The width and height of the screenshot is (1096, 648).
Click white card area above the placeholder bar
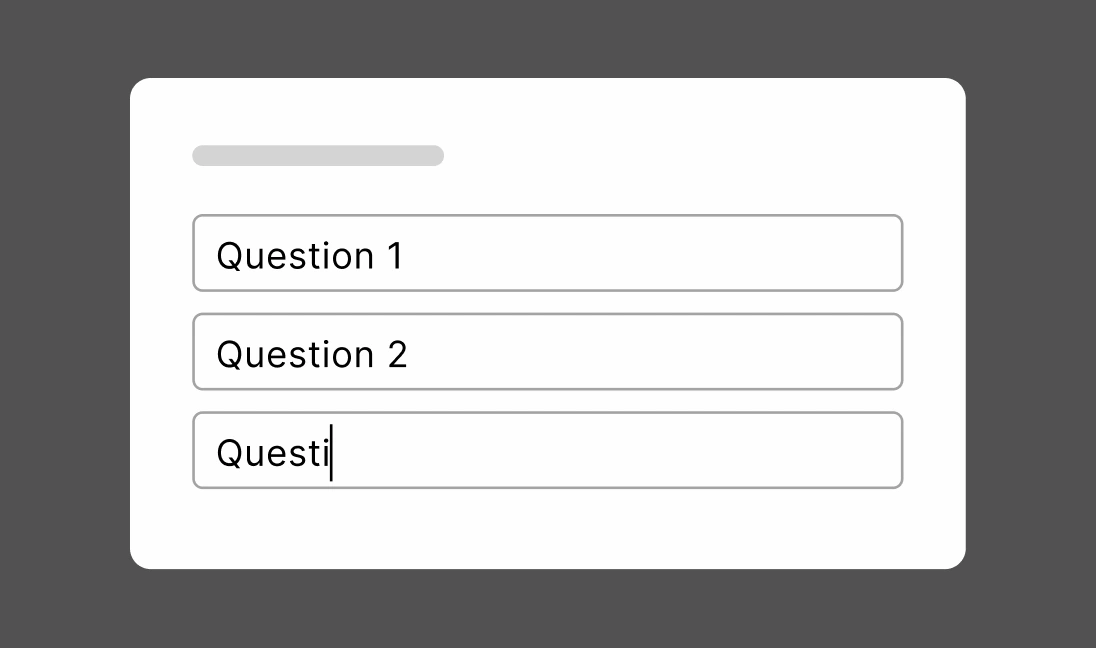[x=547, y=112]
